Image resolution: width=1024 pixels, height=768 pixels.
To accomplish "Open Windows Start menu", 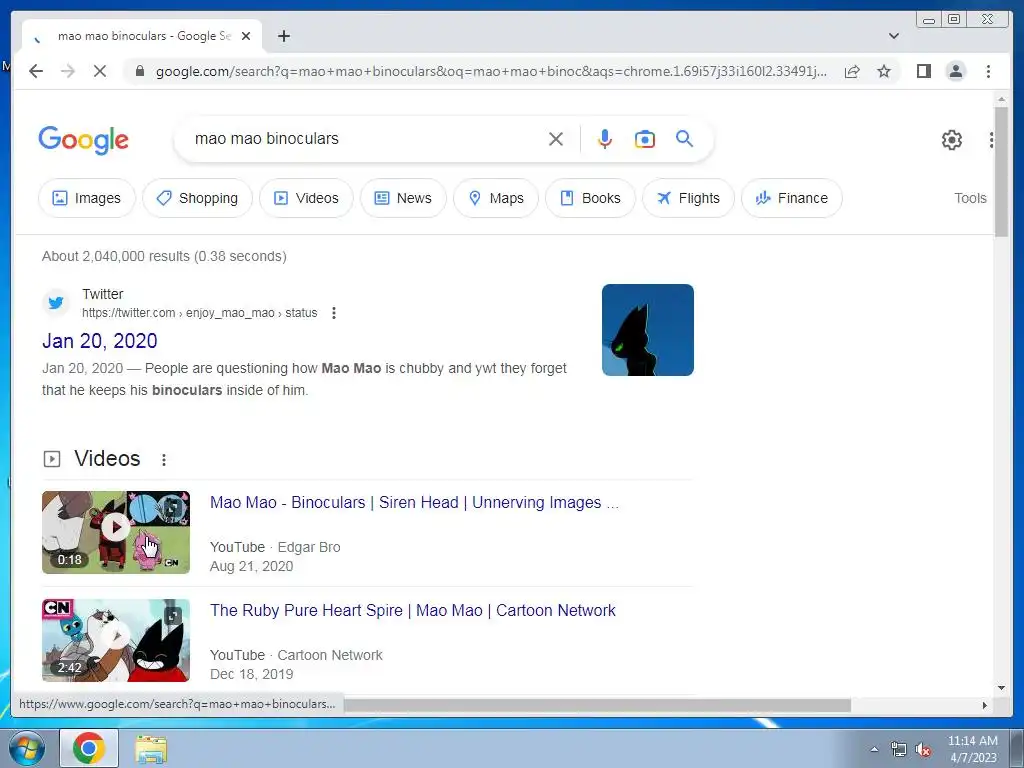I will coord(27,748).
